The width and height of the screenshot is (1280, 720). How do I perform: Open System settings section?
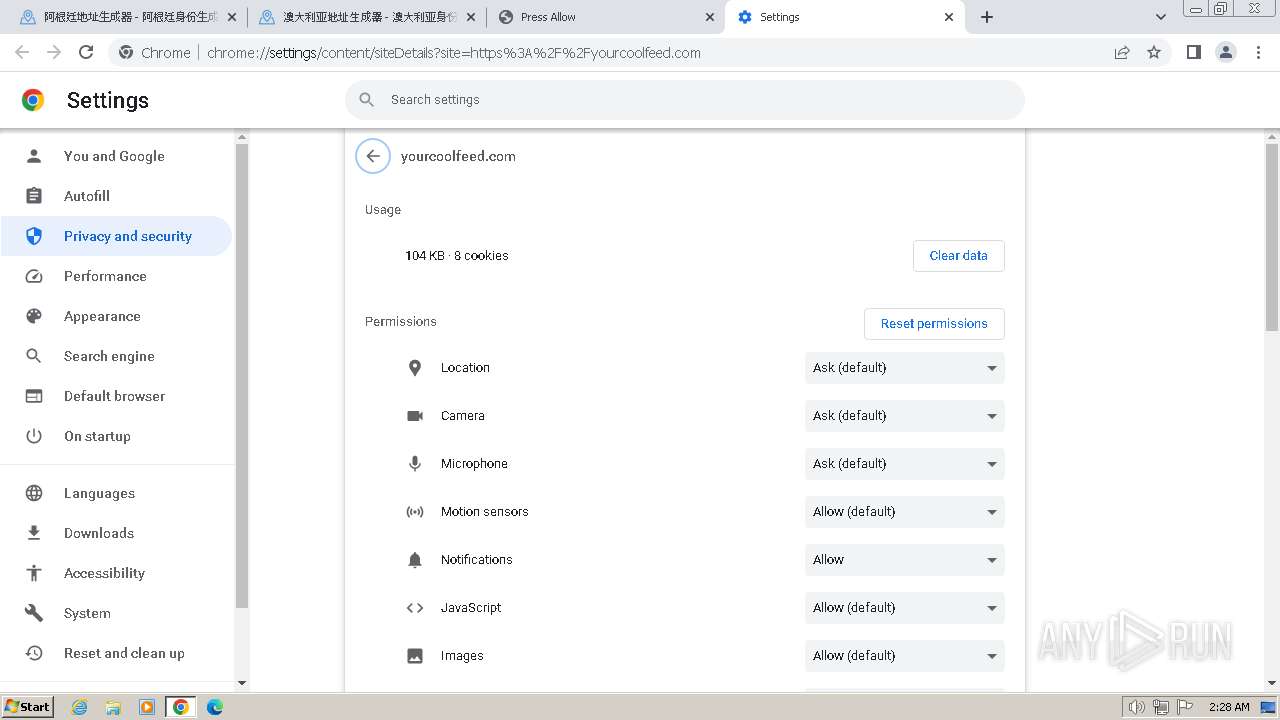[x=116, y=613]
